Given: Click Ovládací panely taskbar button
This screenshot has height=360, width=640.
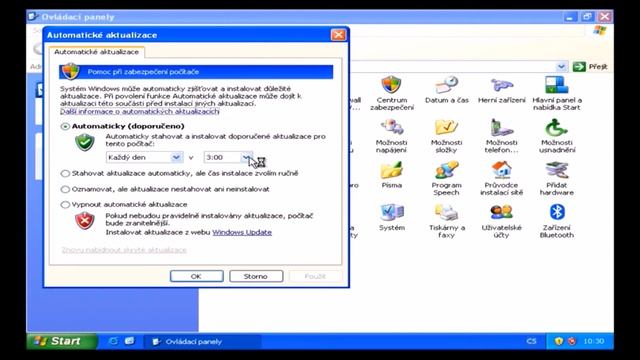Looking at the screenshot, I should 202,342.
